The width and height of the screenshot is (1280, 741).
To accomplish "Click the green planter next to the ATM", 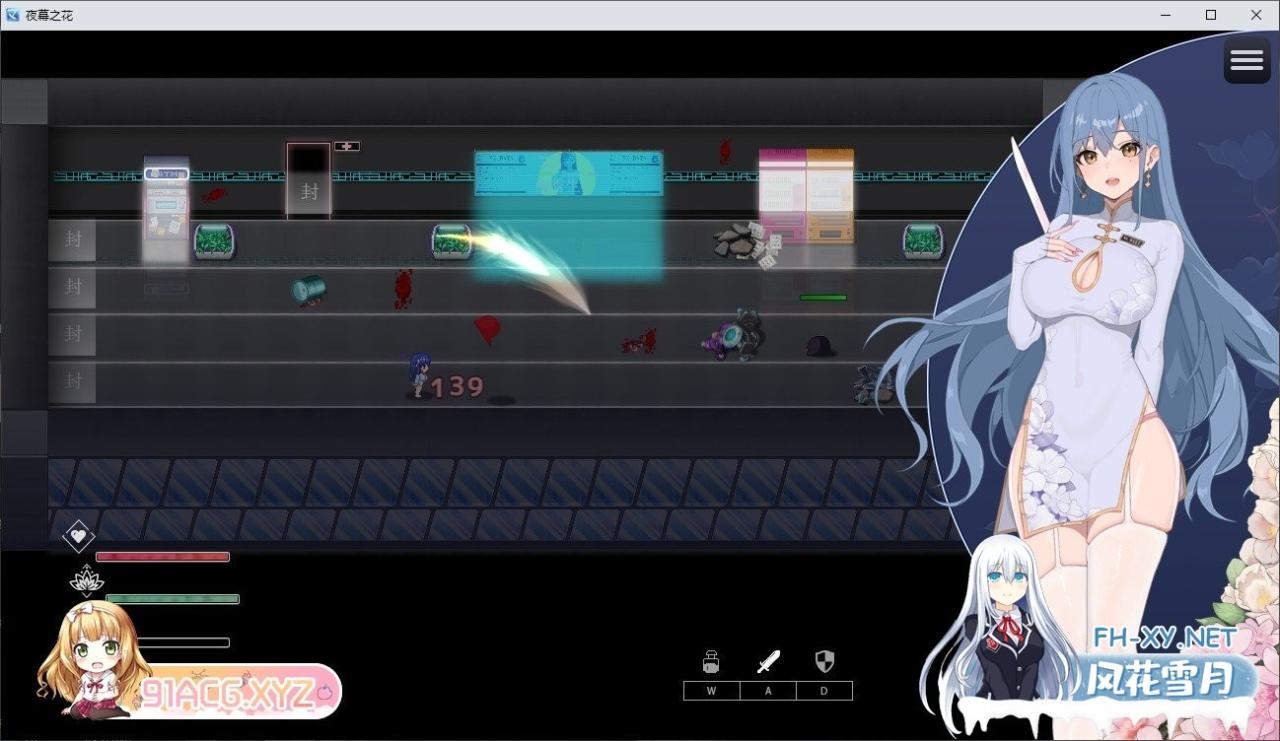I will tap(214, 242).
